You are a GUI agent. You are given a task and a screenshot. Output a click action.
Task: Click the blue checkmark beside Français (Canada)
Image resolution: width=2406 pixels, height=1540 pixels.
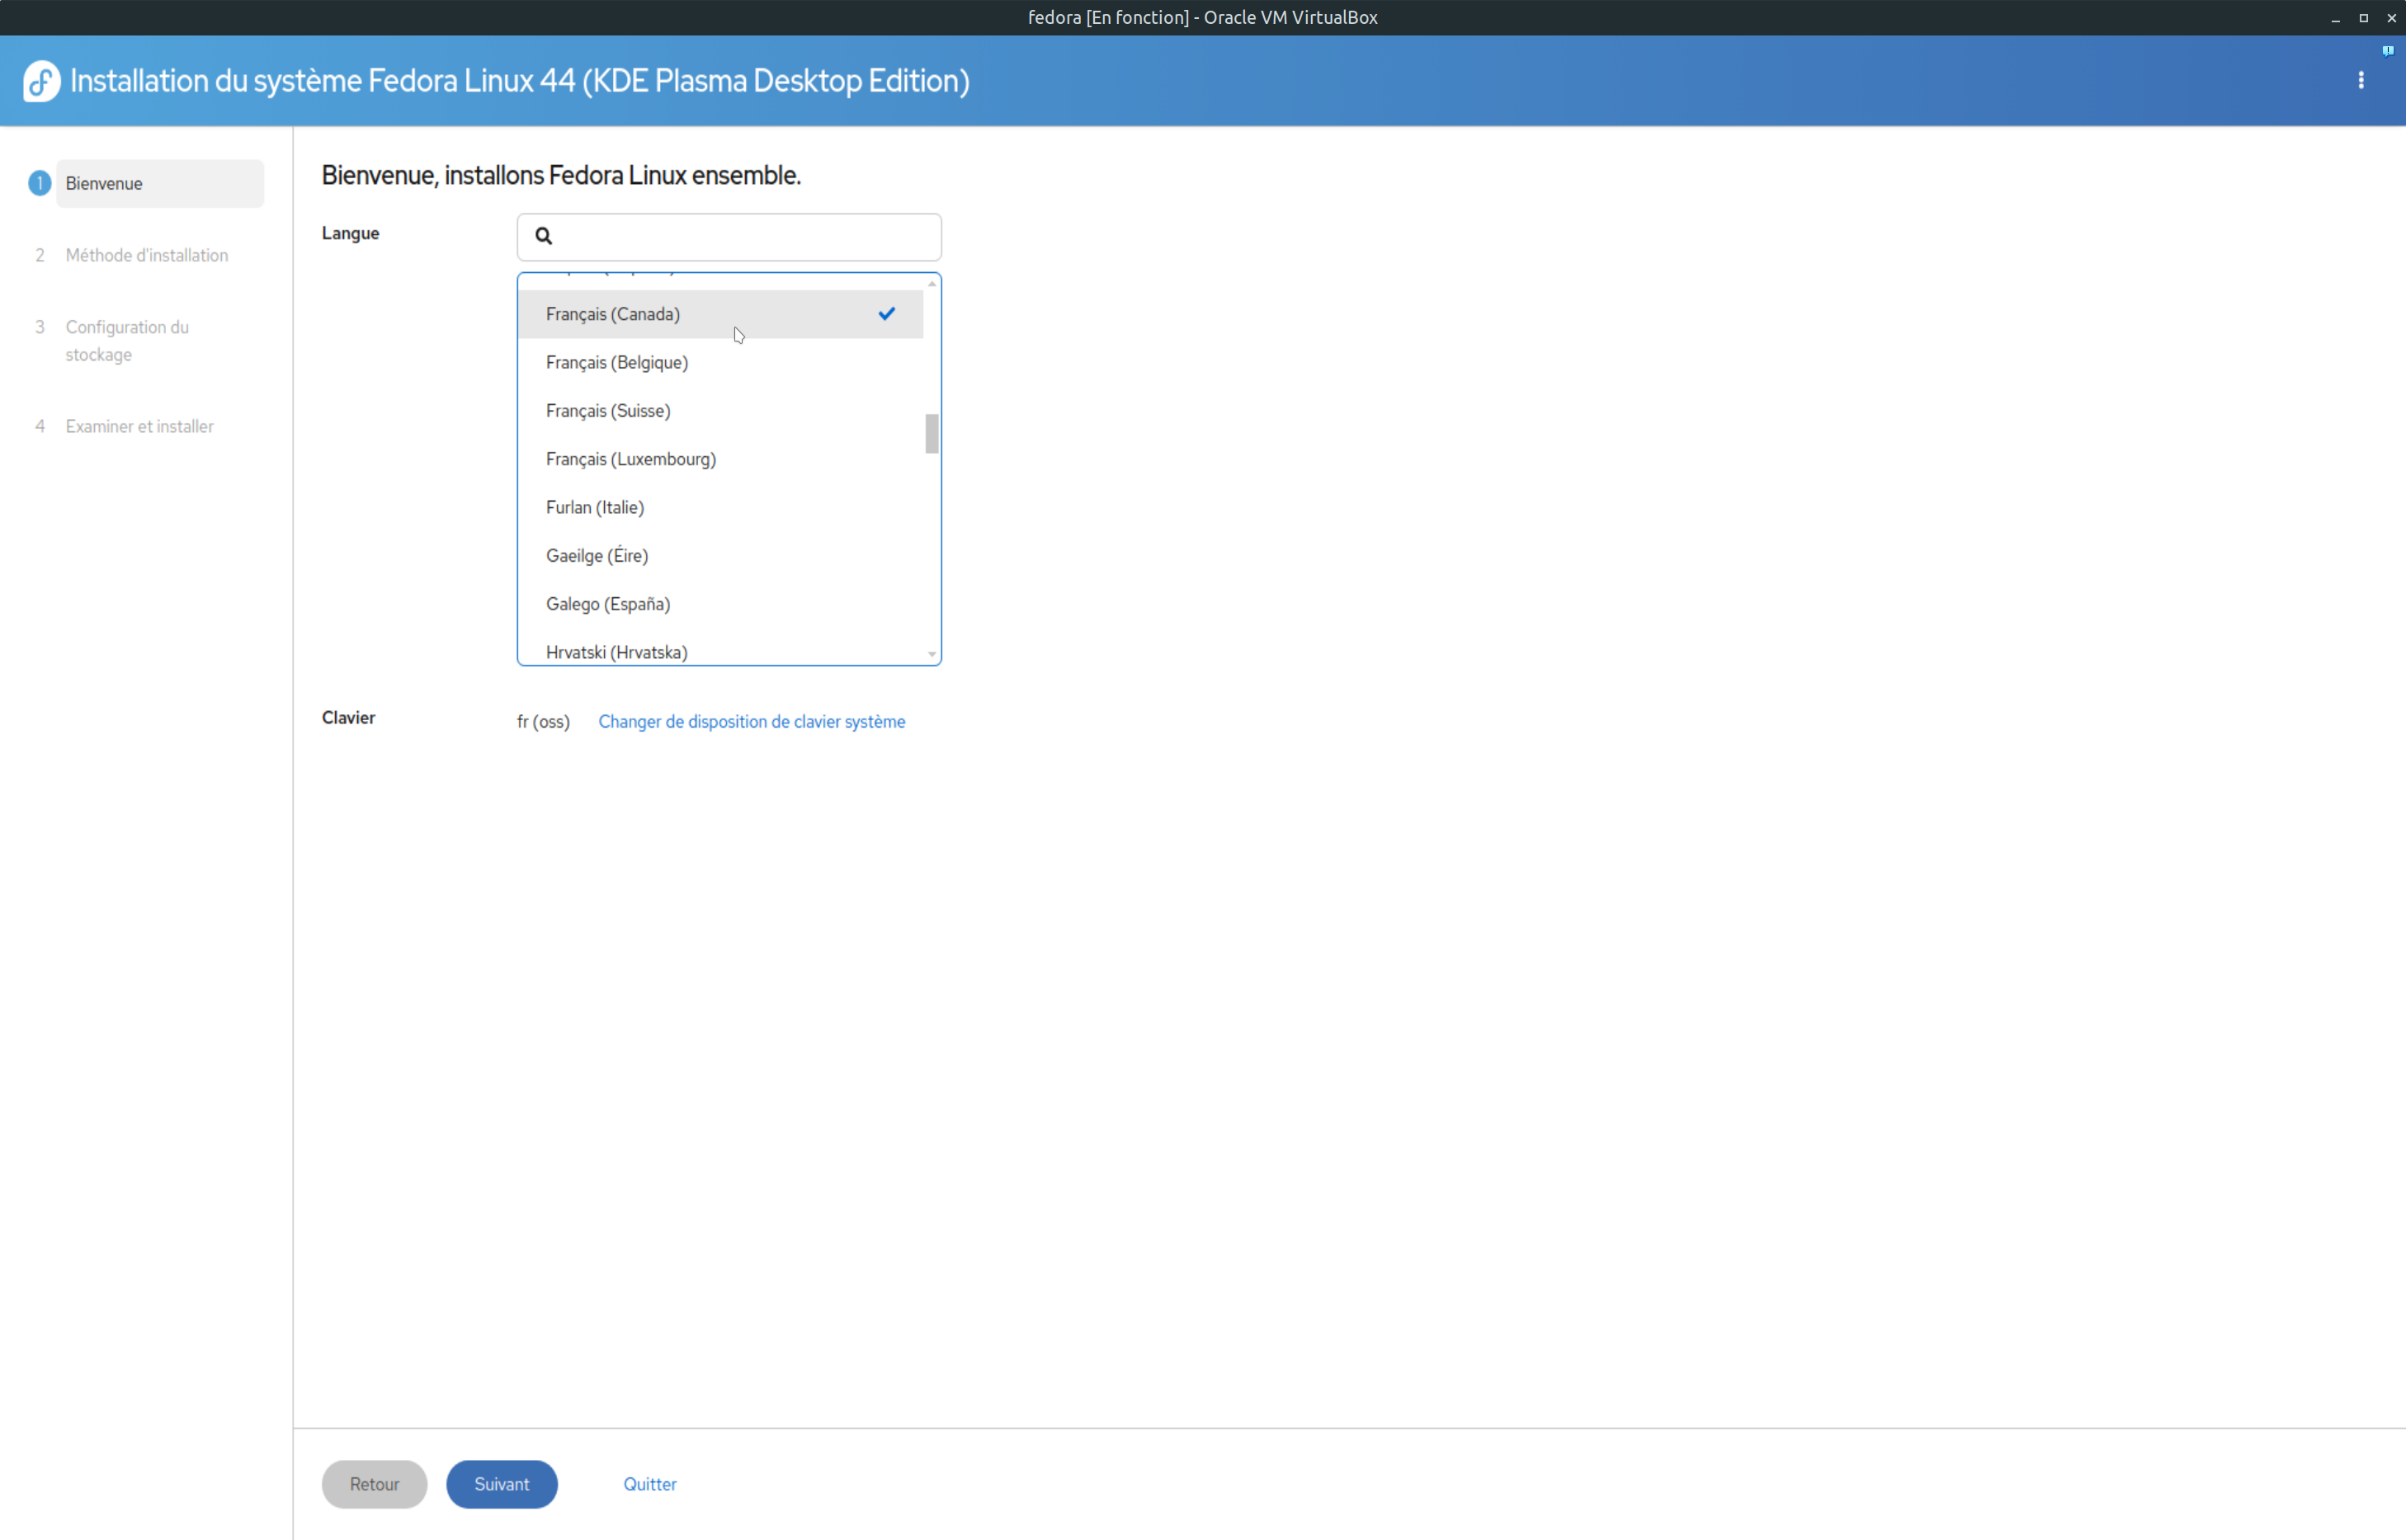pyautogui.click(x=886, y=314)
